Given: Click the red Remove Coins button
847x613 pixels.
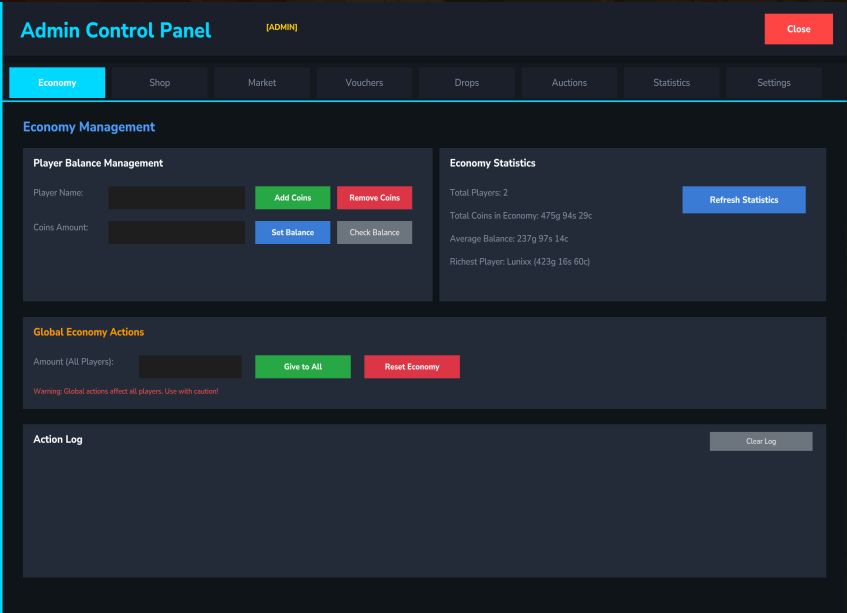Looking at the screenshot, I should point(374,198).
